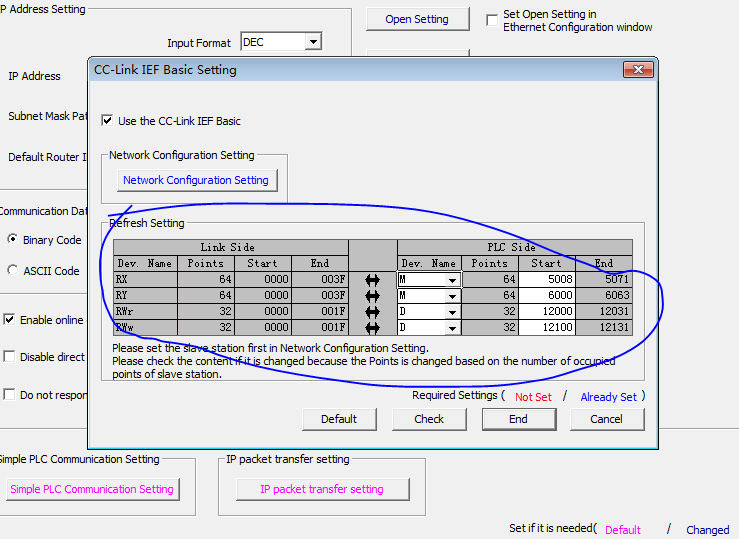The height and width of the screenshot is (539, 739).
Task: Click the Check button
Action: click(429, 419)
